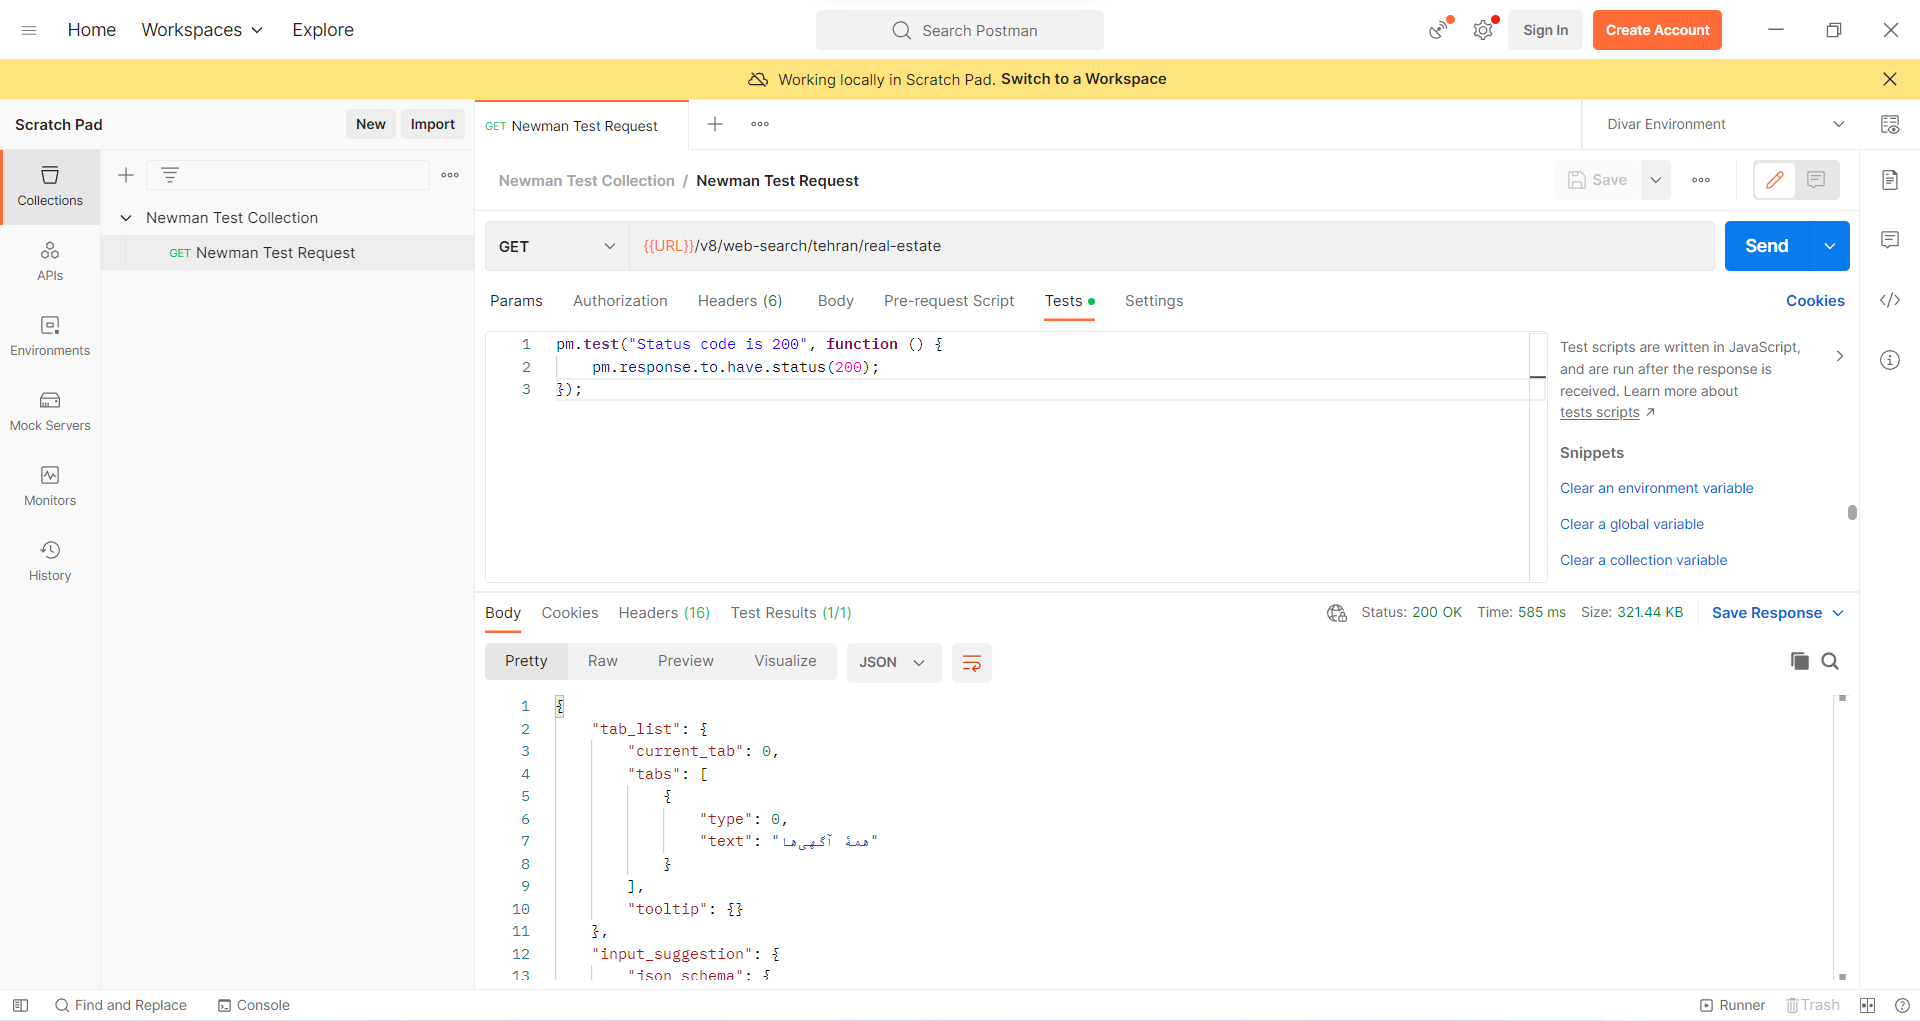Create a new collection with plus icon

point(126,175)
